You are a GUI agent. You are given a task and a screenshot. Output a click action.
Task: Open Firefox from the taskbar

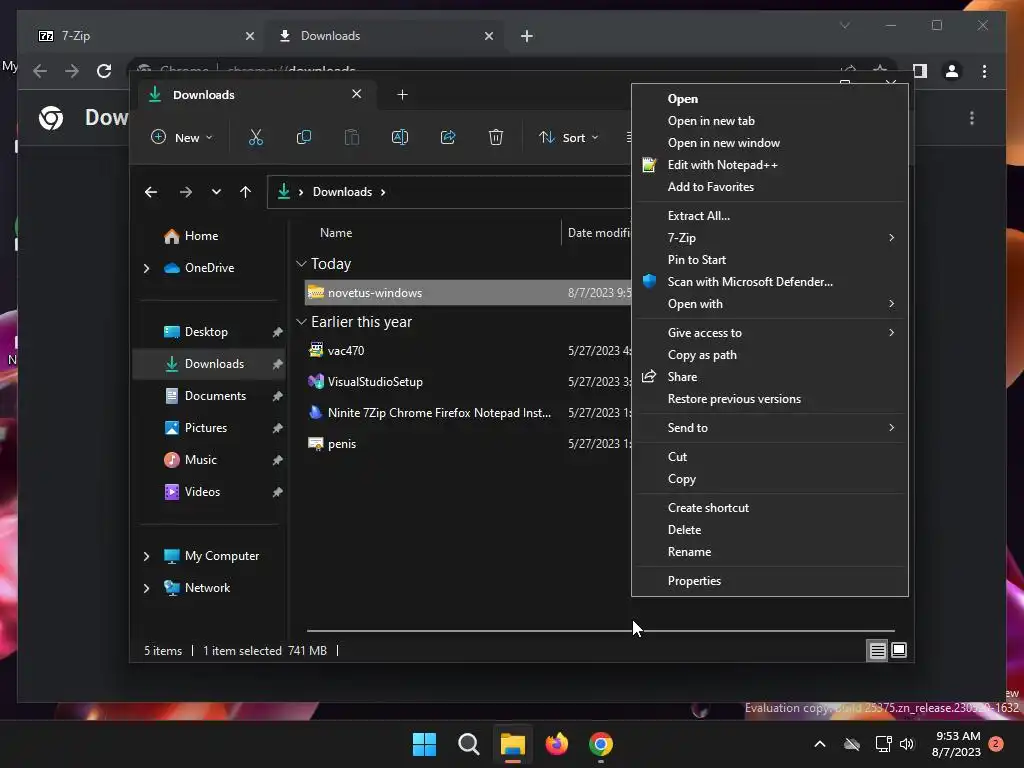tap(556, 744)
